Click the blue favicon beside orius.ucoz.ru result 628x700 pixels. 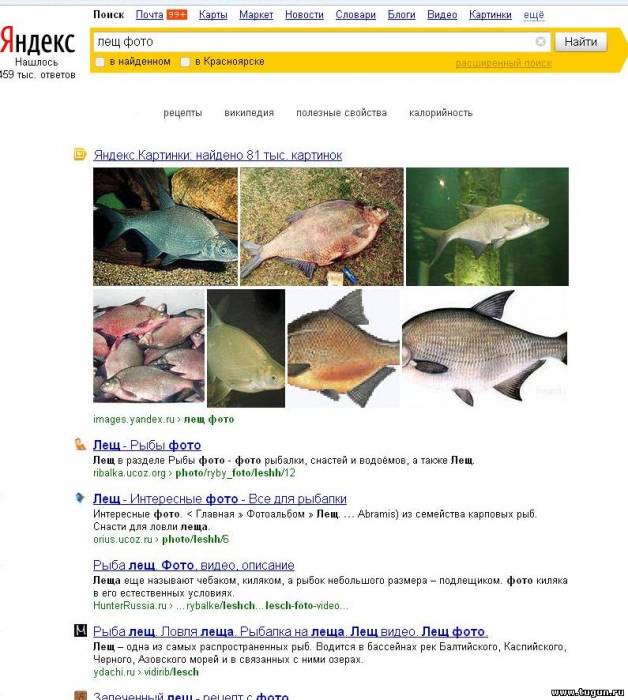pyautogui.click(x=80, y=497)
